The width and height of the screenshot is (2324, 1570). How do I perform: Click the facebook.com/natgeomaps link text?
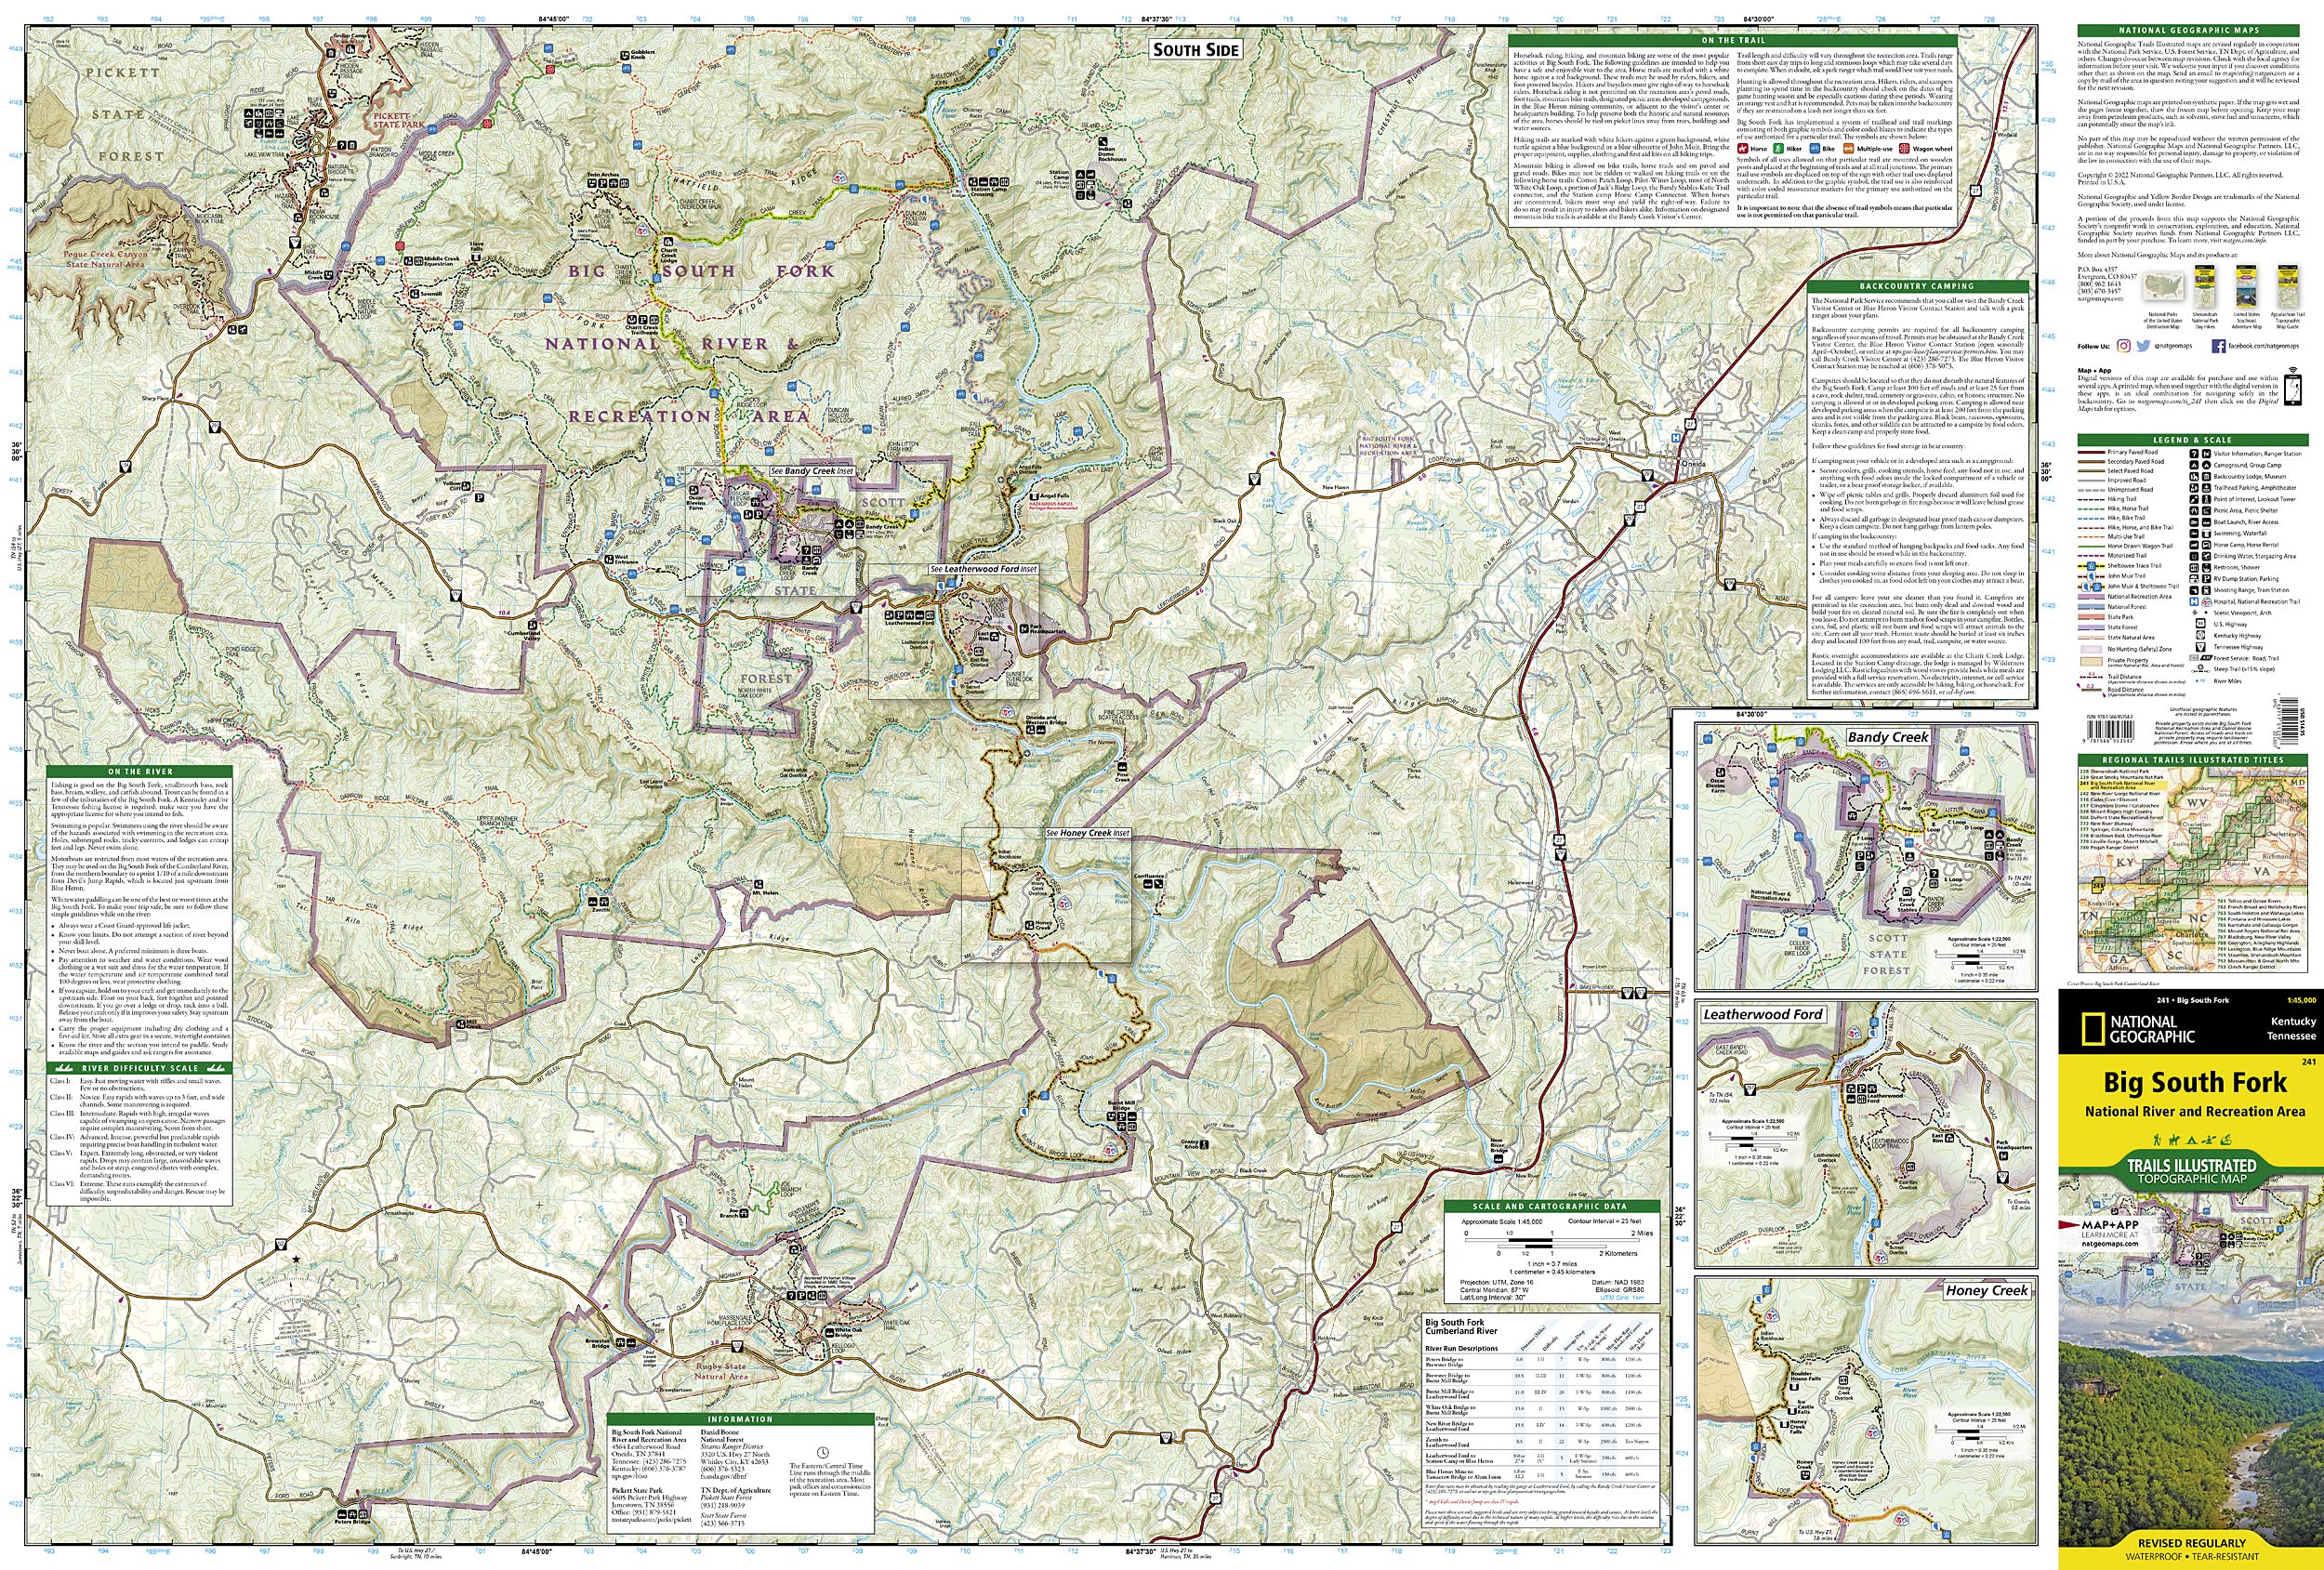(2264, 348)
